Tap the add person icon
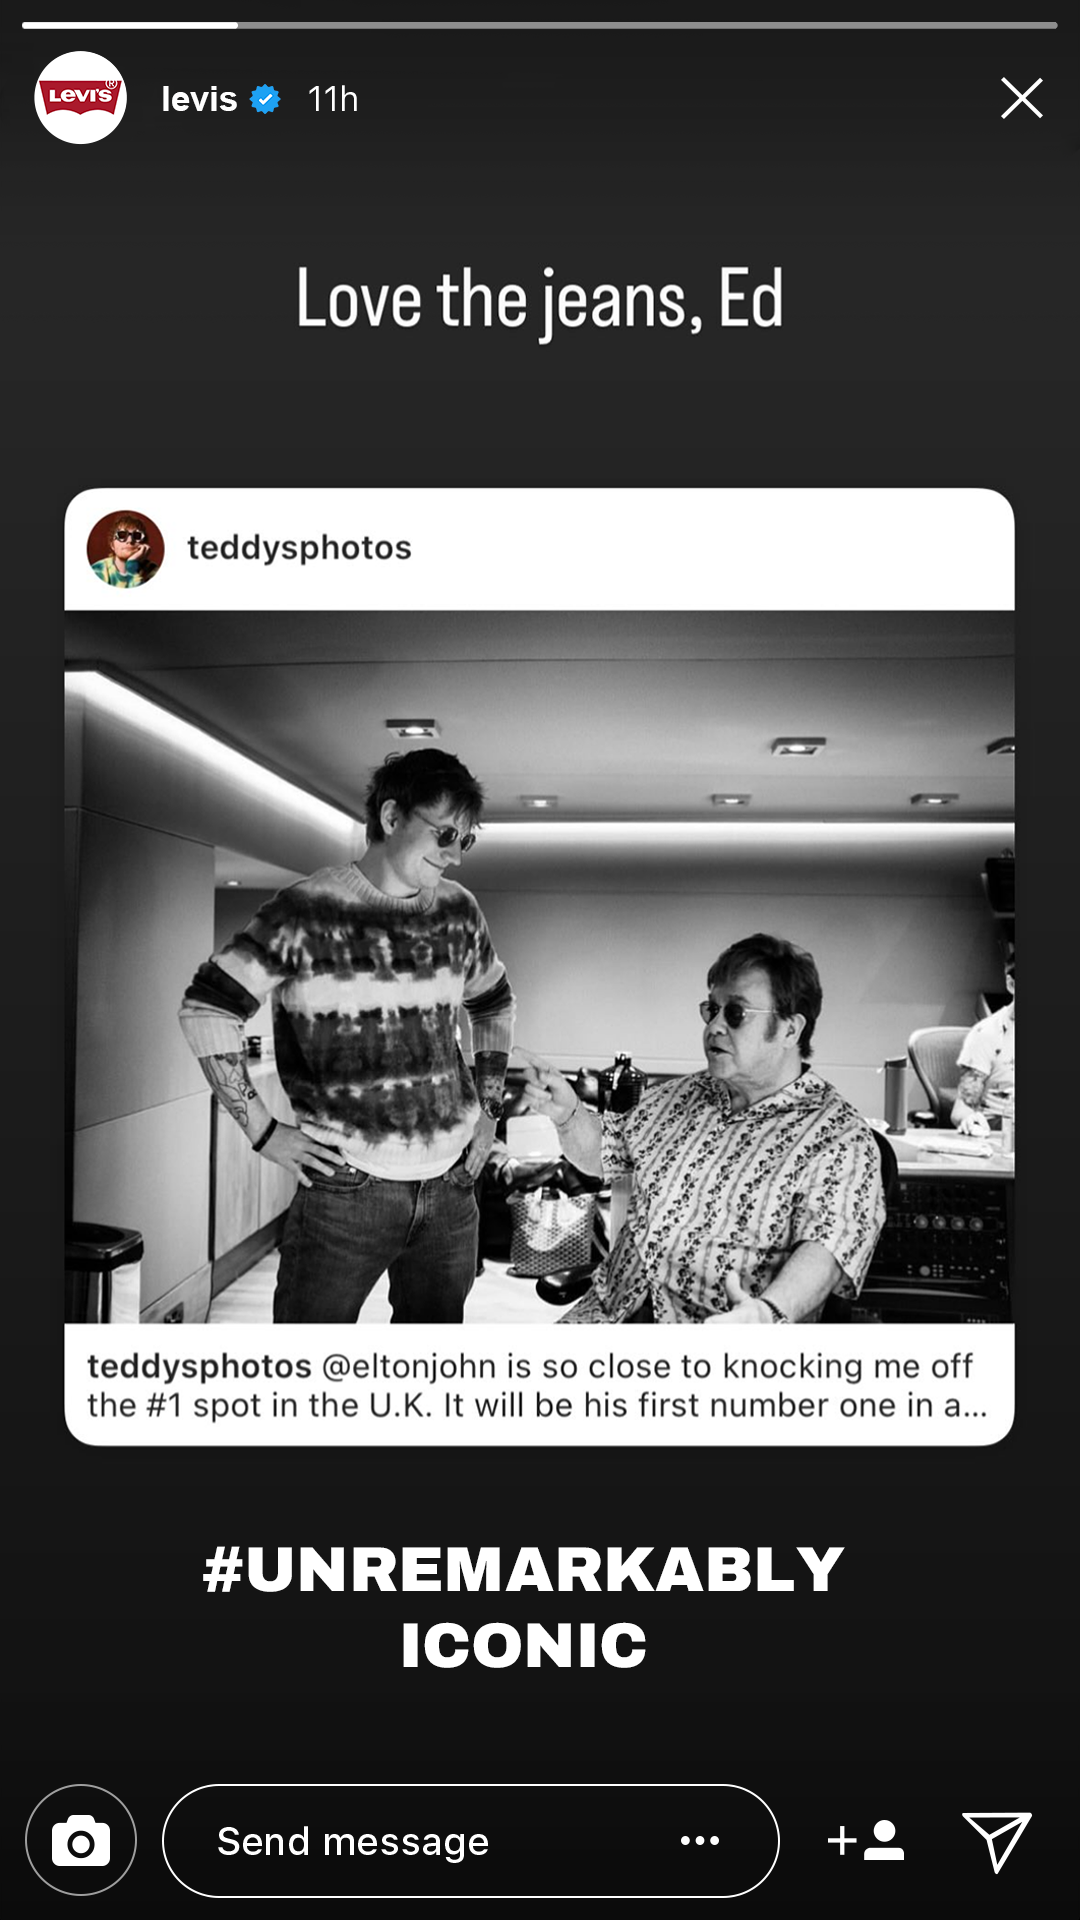This screenshot has width=1080, height=1920. (866, 1840)
